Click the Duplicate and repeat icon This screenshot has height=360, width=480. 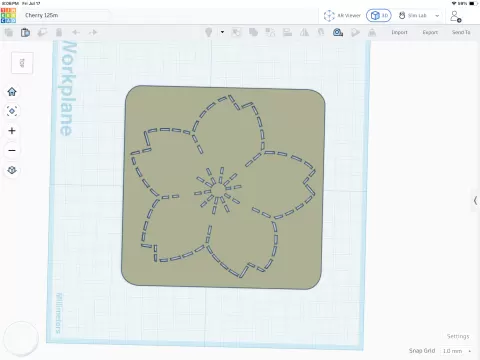point(42,32)
